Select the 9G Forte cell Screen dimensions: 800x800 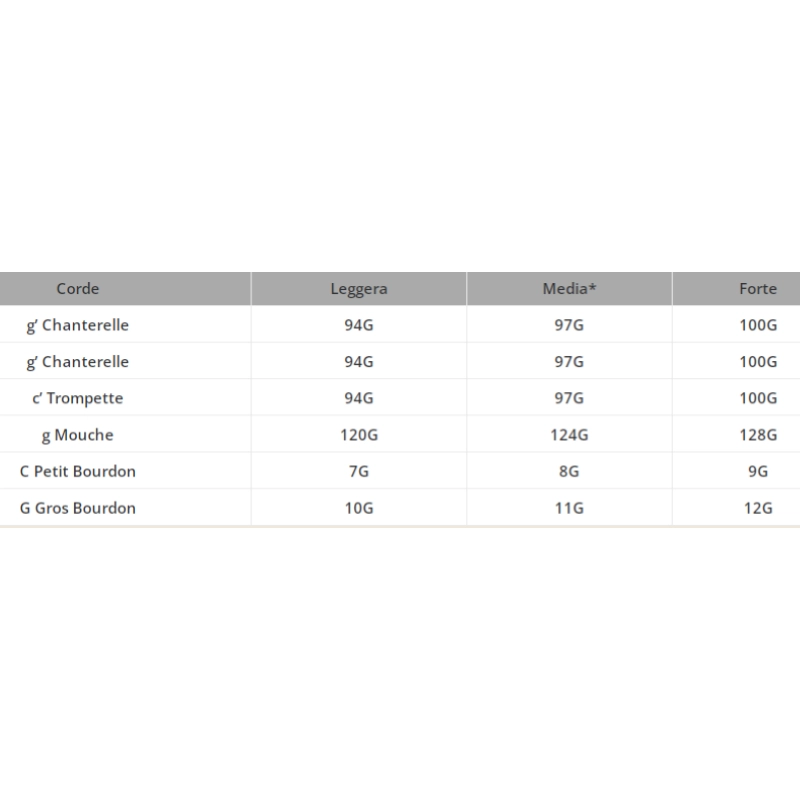click(757, 471)
